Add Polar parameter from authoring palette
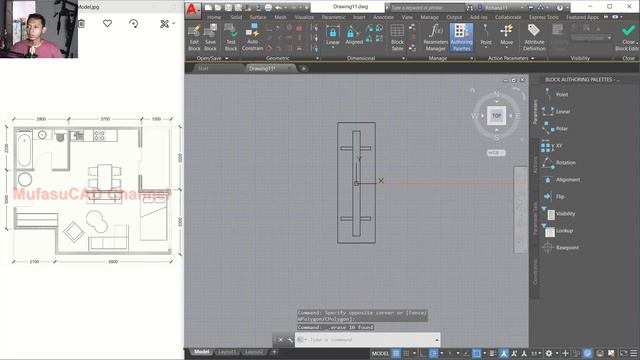Image resolution: width=640 pixels, height=360 pixels. pos(555,129)
